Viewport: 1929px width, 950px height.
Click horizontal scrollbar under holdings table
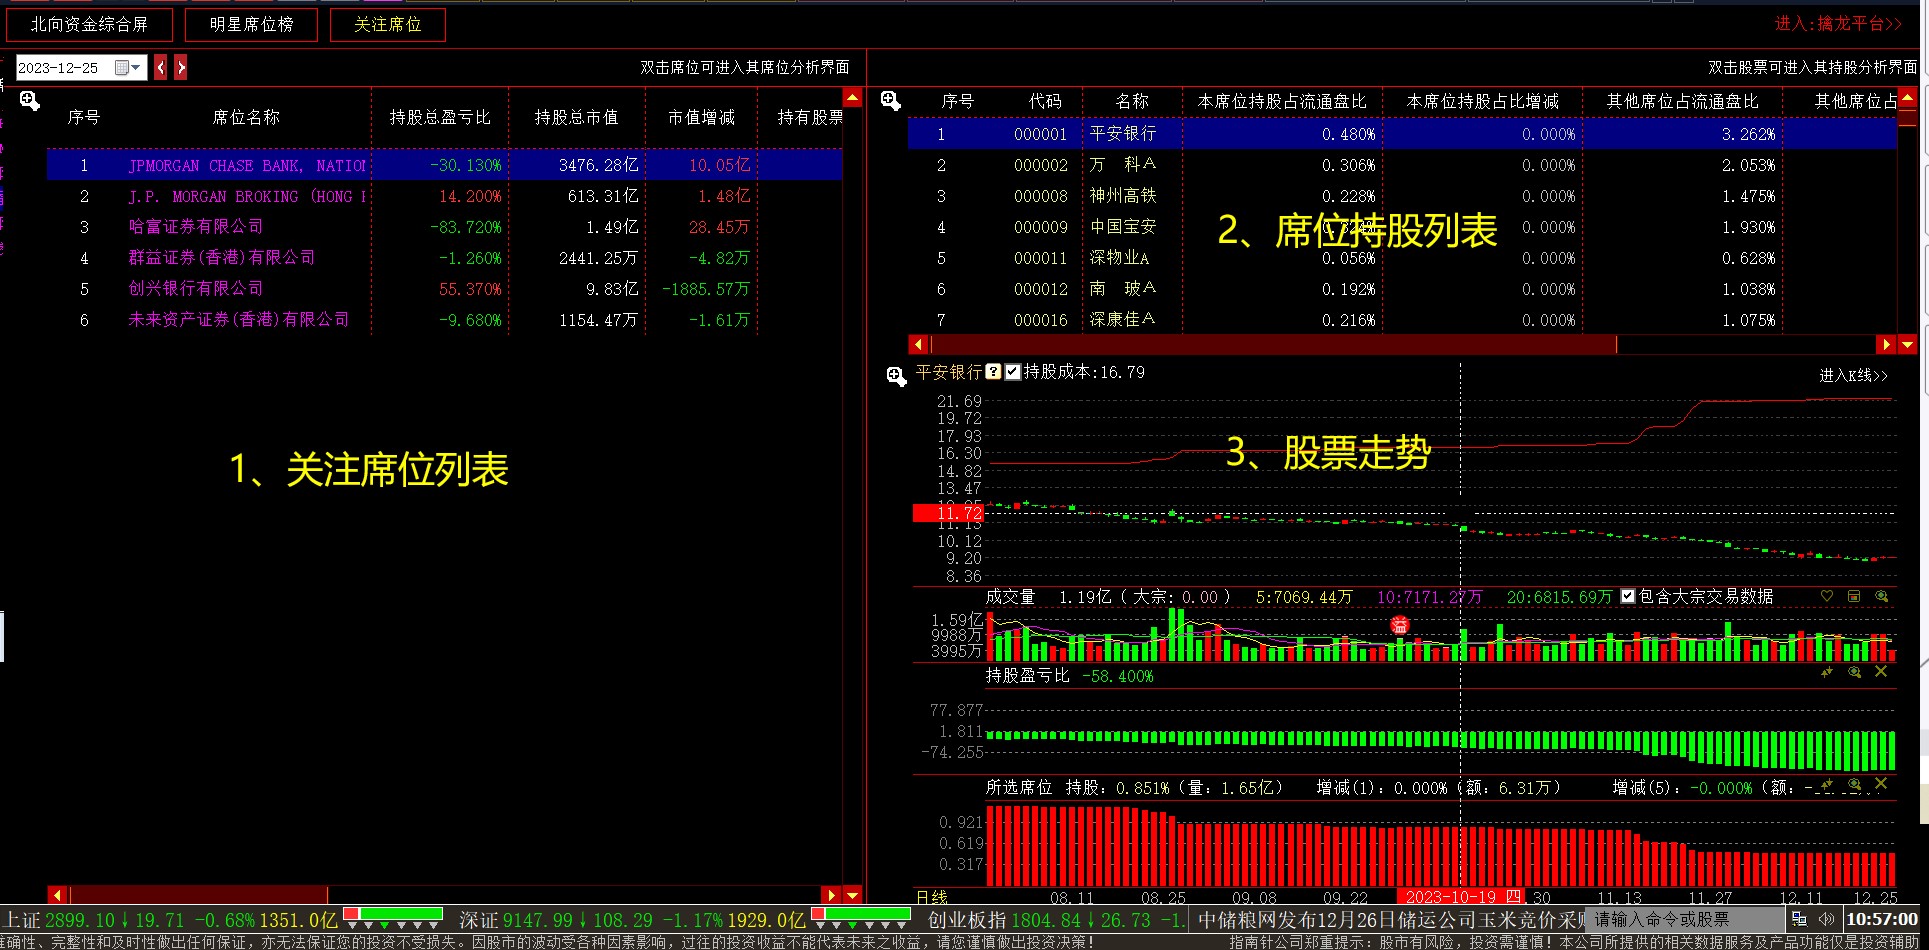pyautogui.click(x=1270, y=345)
